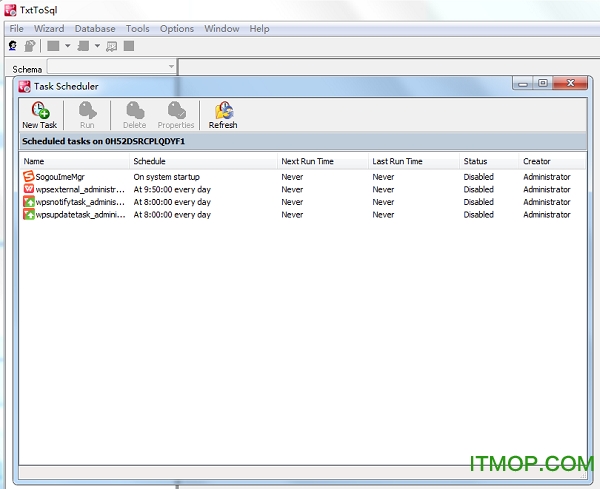Sort by Last Run Time column header
The height and width of the screenshot is (489, 600).
(x=414, y=161)
